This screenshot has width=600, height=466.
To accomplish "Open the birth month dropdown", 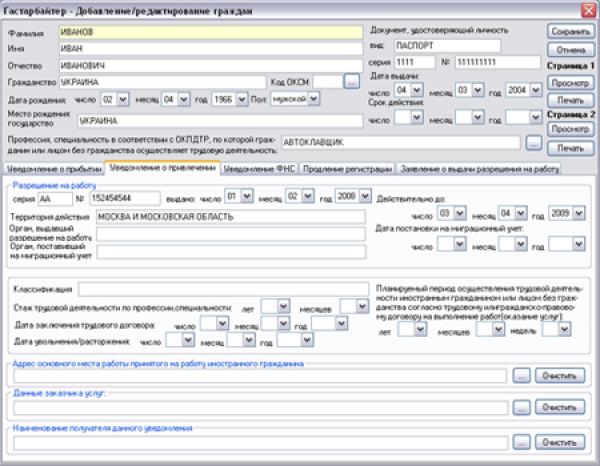I will point(183,100).
